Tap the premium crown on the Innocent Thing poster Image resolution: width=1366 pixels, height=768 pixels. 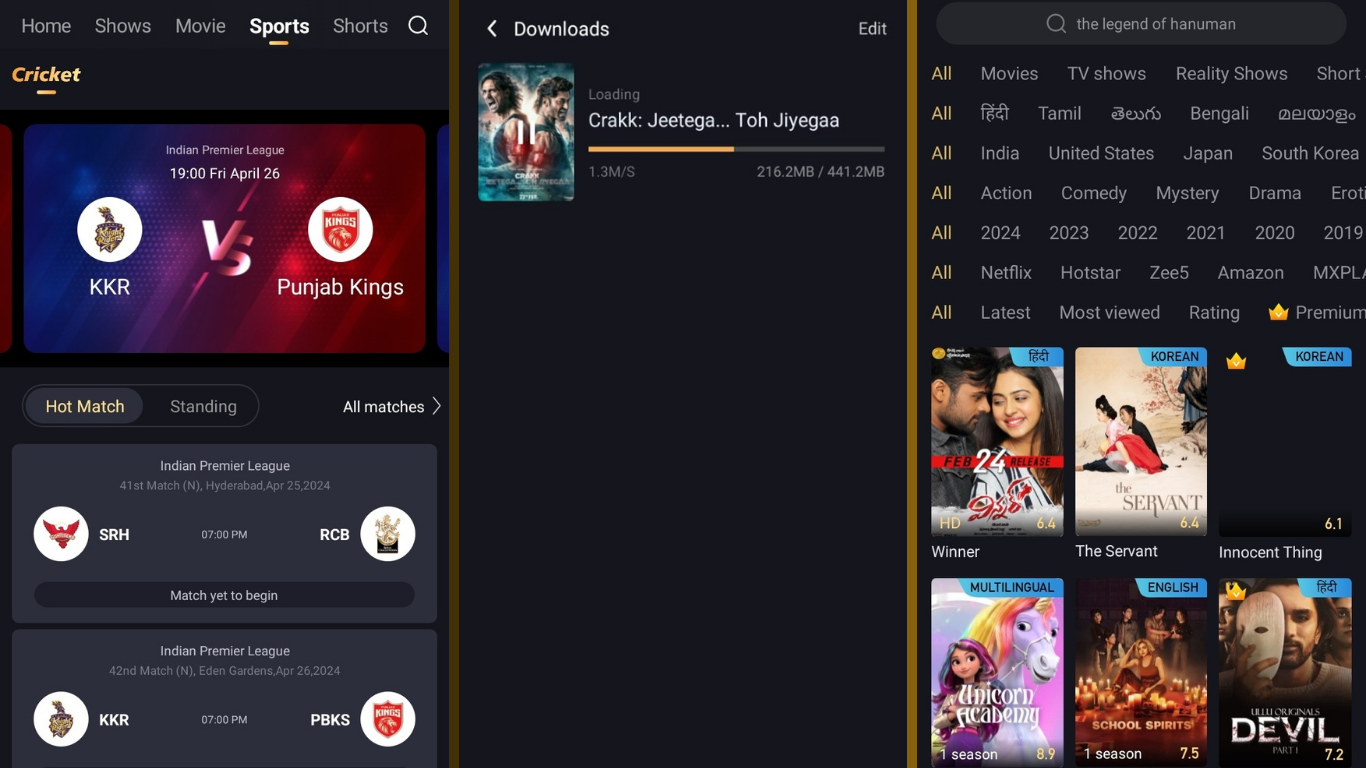[x=1236, y=361]
